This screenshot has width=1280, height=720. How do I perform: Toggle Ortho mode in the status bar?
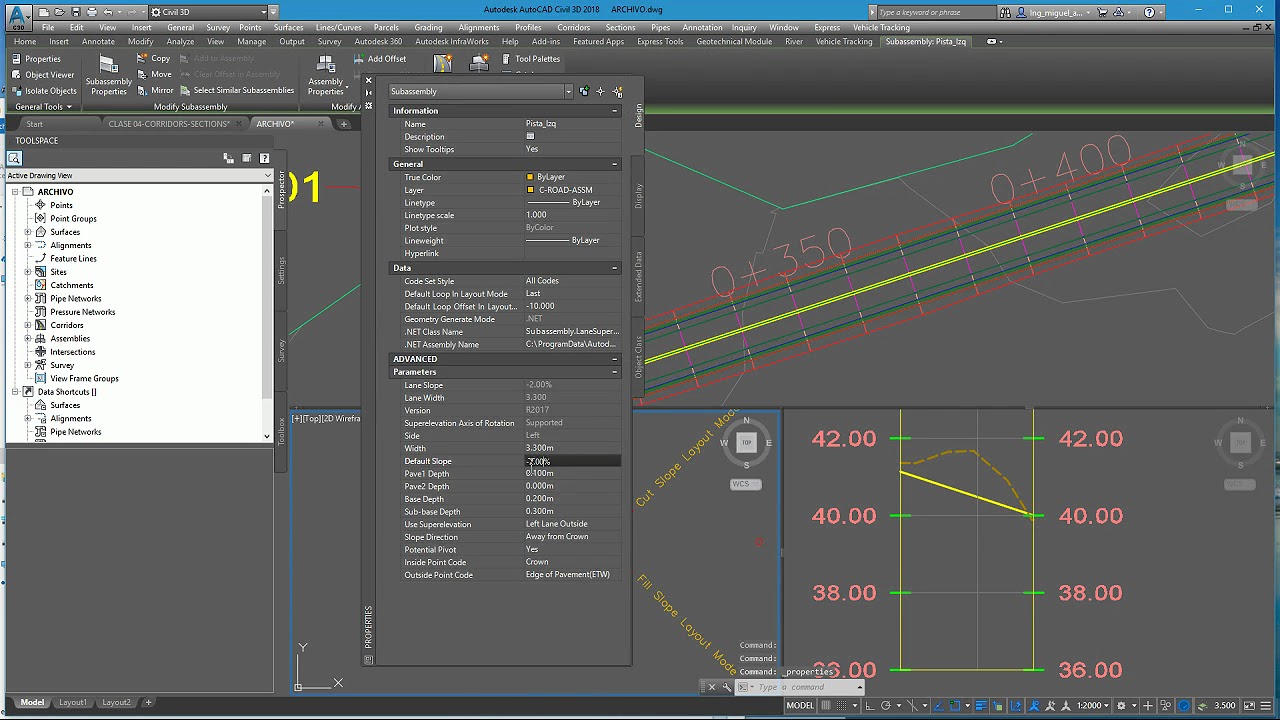[870, 705]
